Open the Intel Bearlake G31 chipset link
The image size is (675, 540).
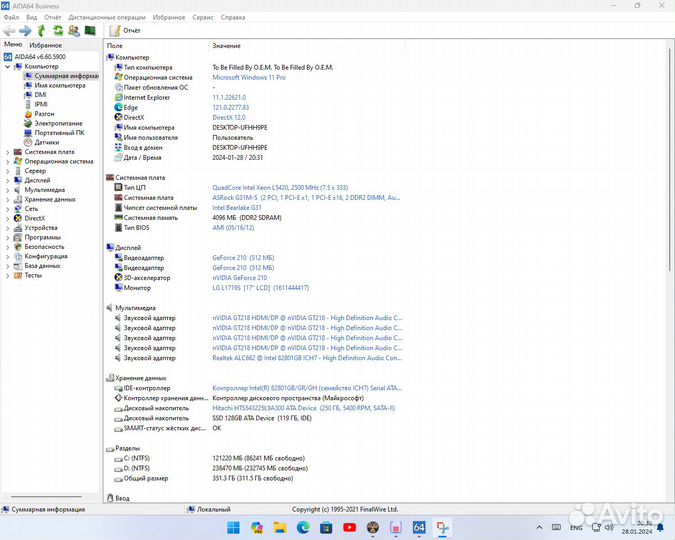[x=237, y=208]
